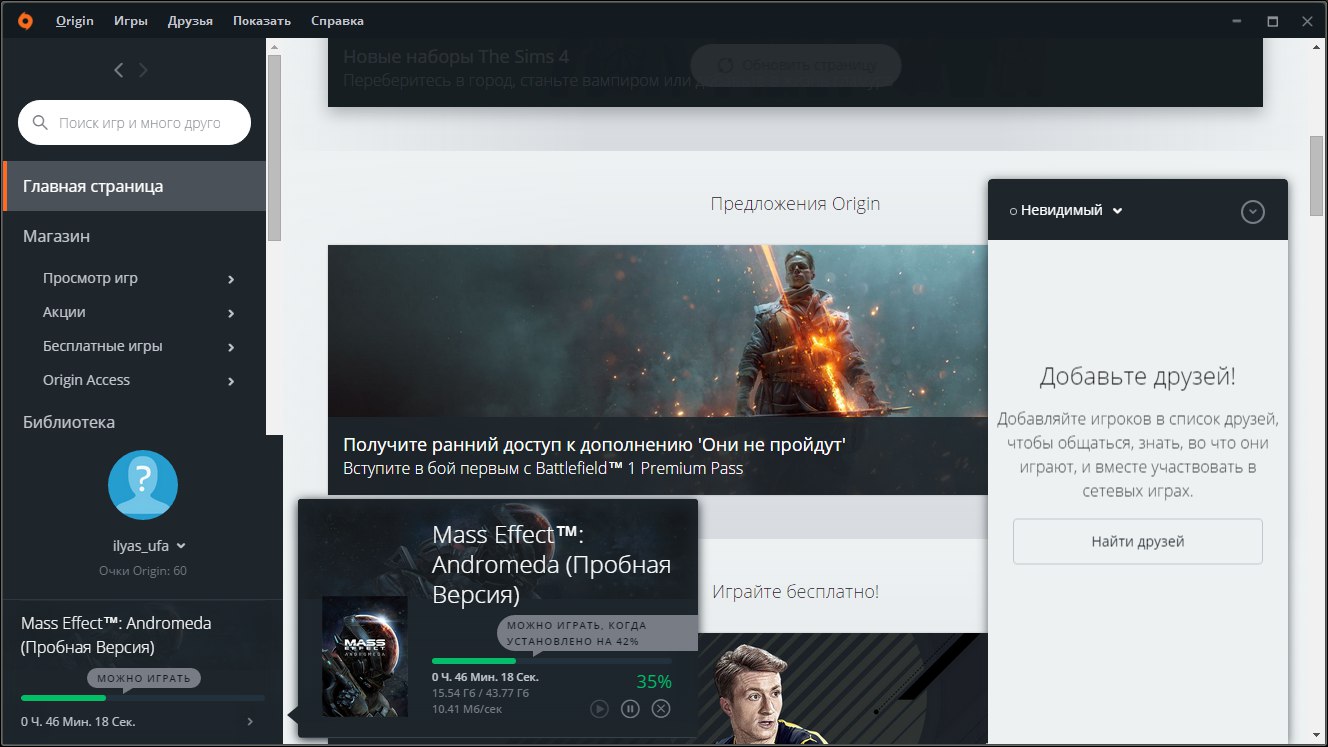Screen dimensions: 1328x747
Task: Open the Магазин section
Action: tap(57, 237)
